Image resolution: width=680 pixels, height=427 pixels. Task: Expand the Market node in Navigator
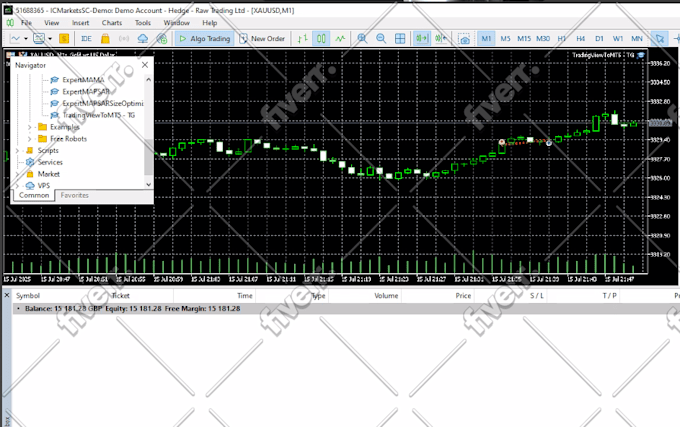[x=18, y=174]
